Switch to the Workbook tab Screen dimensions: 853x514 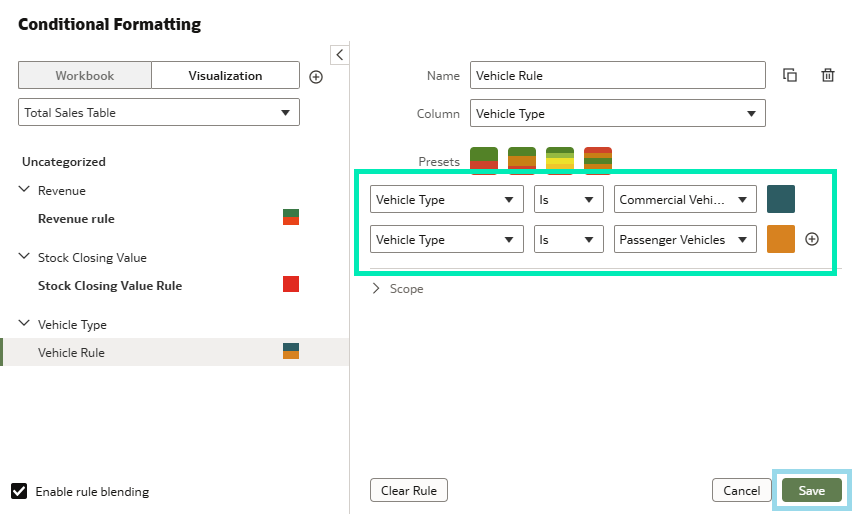click(x=85, y=76)
